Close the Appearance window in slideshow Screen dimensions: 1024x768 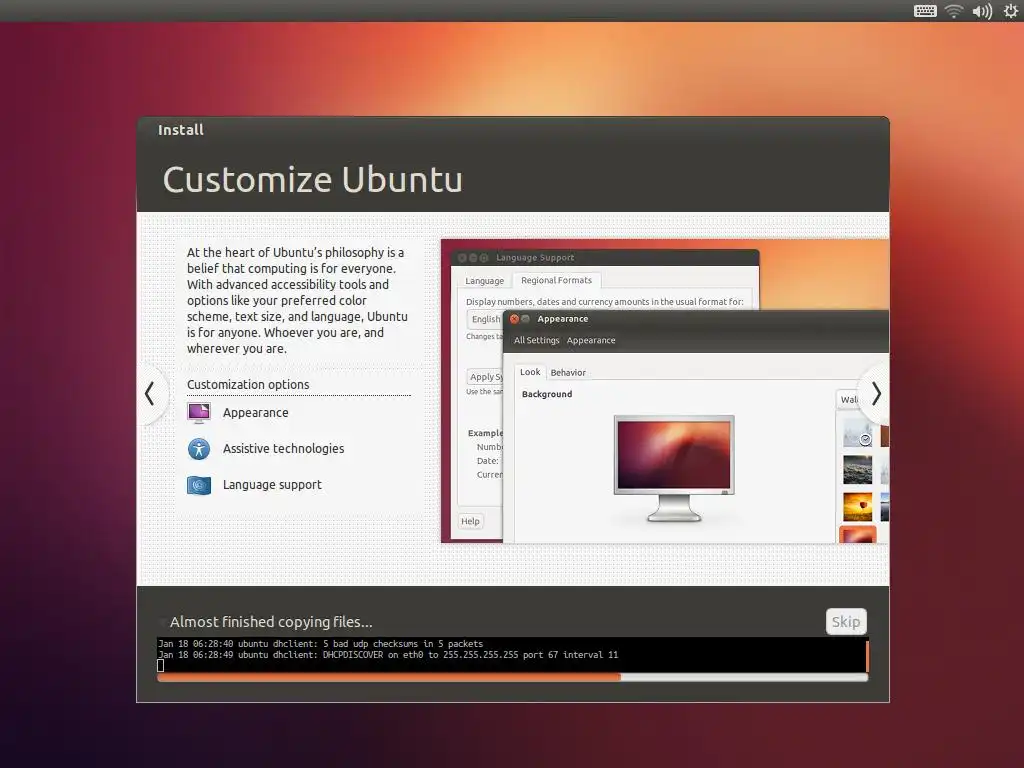click(514, 319)
